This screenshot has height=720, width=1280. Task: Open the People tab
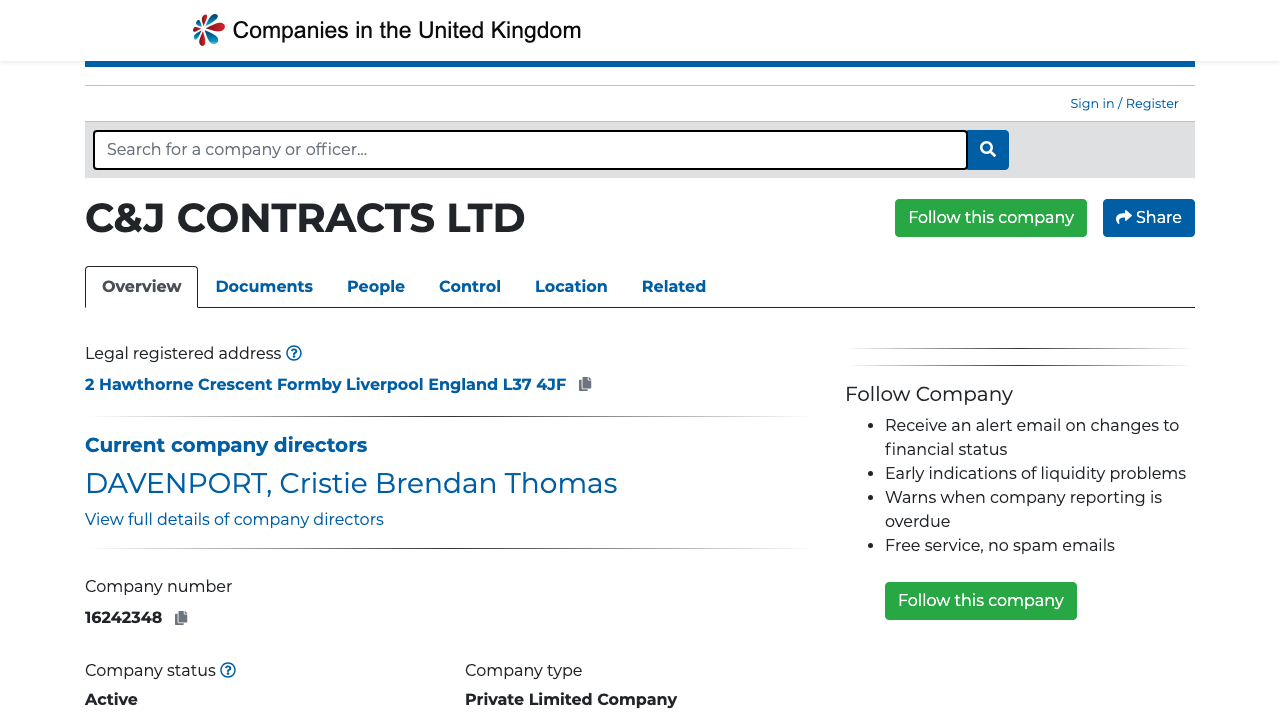(x=375, y=287)
